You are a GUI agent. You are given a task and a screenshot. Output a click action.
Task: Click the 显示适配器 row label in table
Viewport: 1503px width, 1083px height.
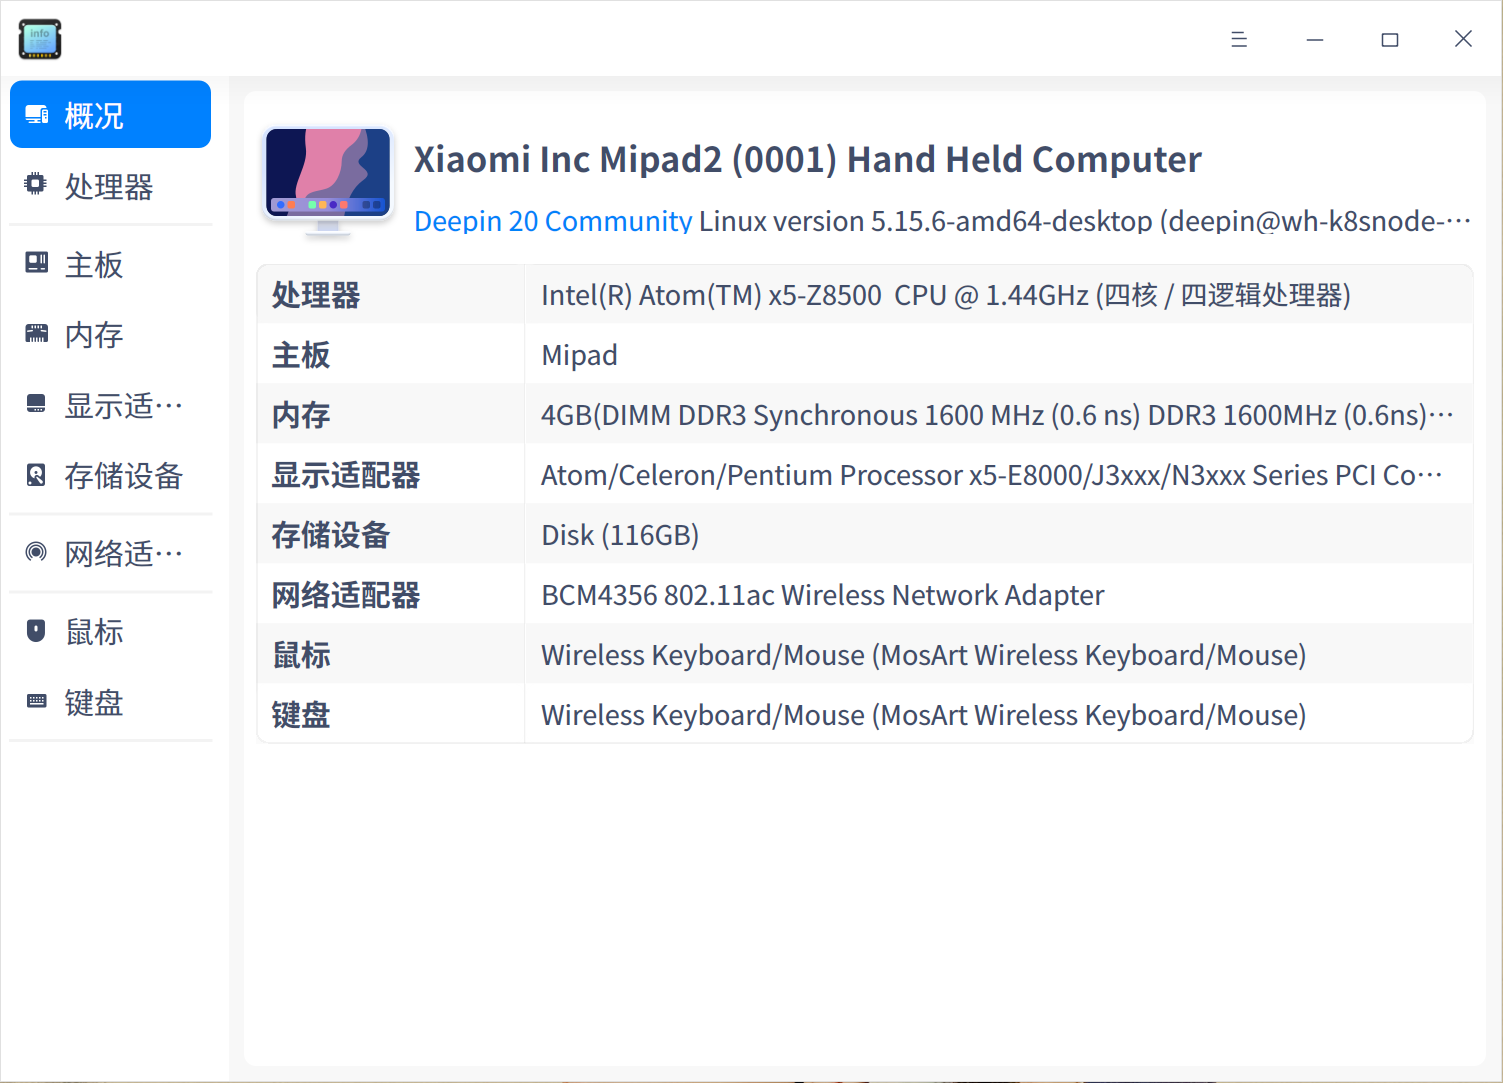[x=346, y=475]
